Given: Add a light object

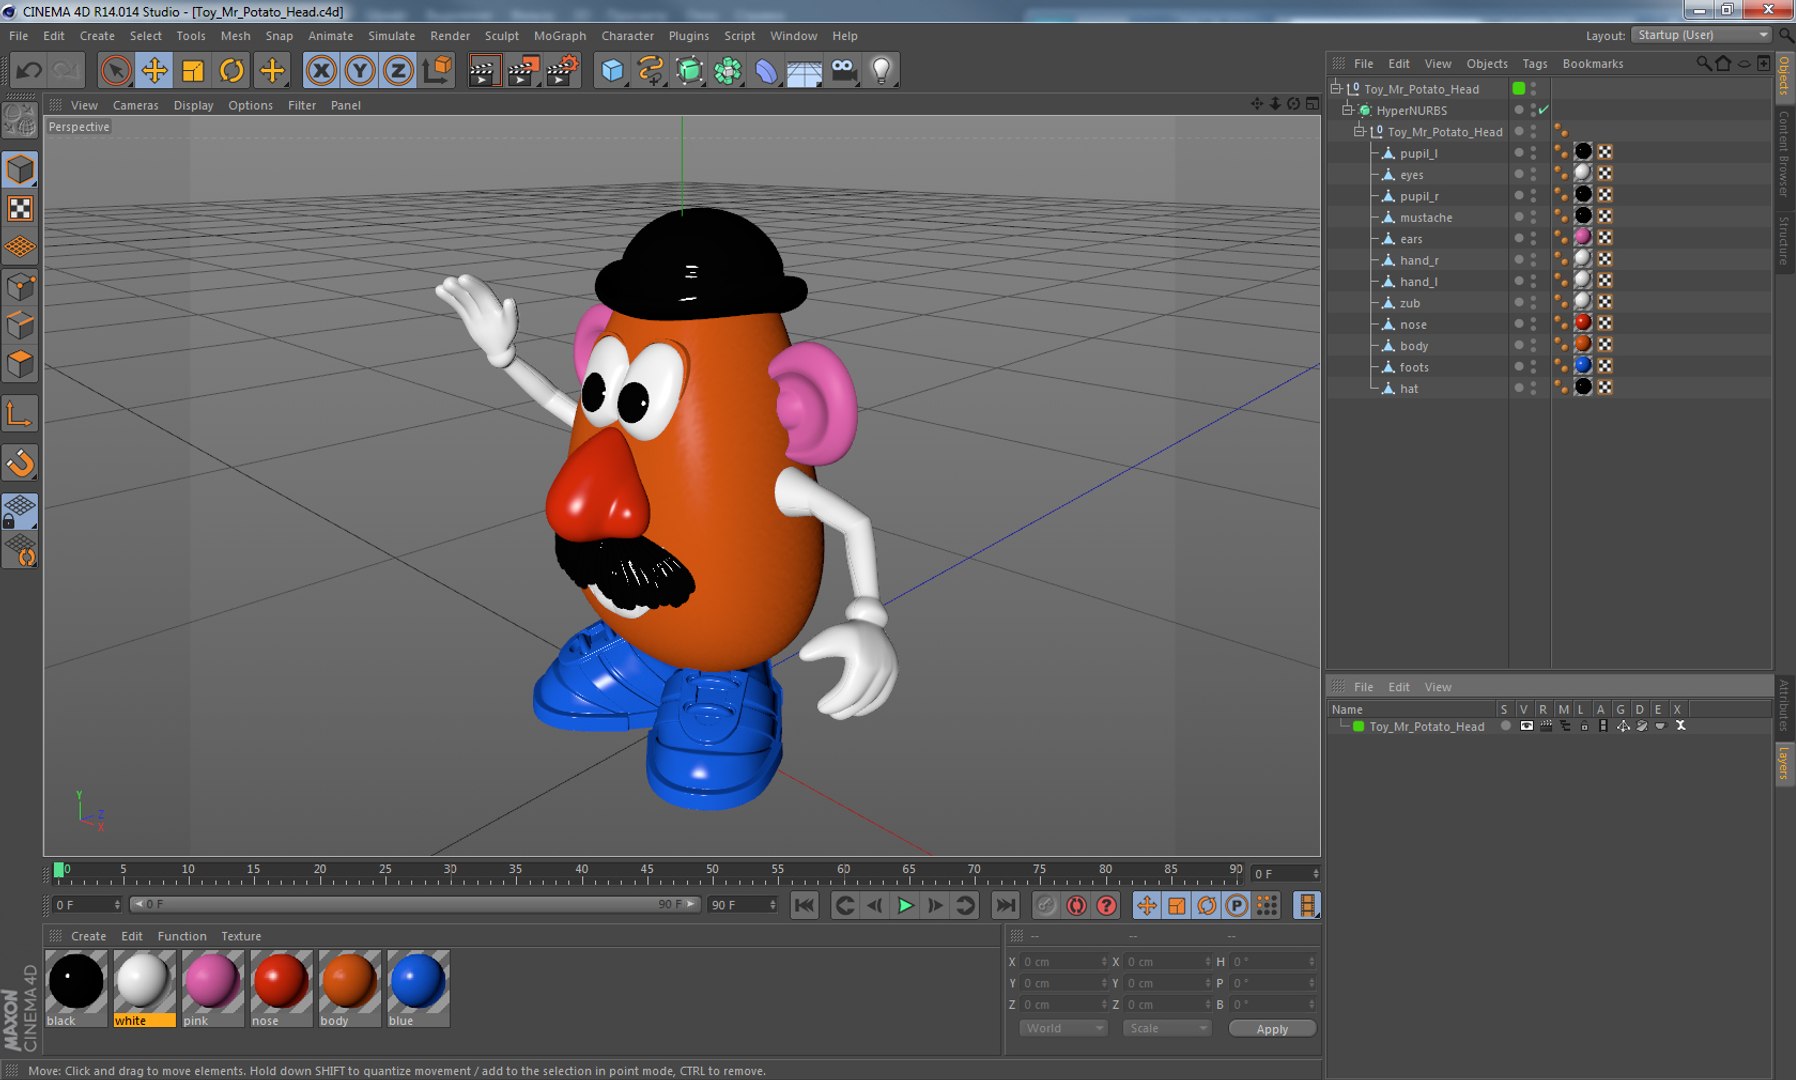Looking at the screenshot, I should (x=881, y=70).
